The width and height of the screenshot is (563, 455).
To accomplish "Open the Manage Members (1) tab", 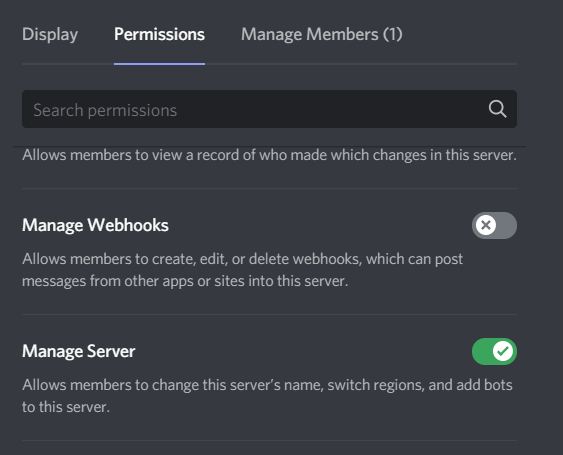I will [322, 34].
